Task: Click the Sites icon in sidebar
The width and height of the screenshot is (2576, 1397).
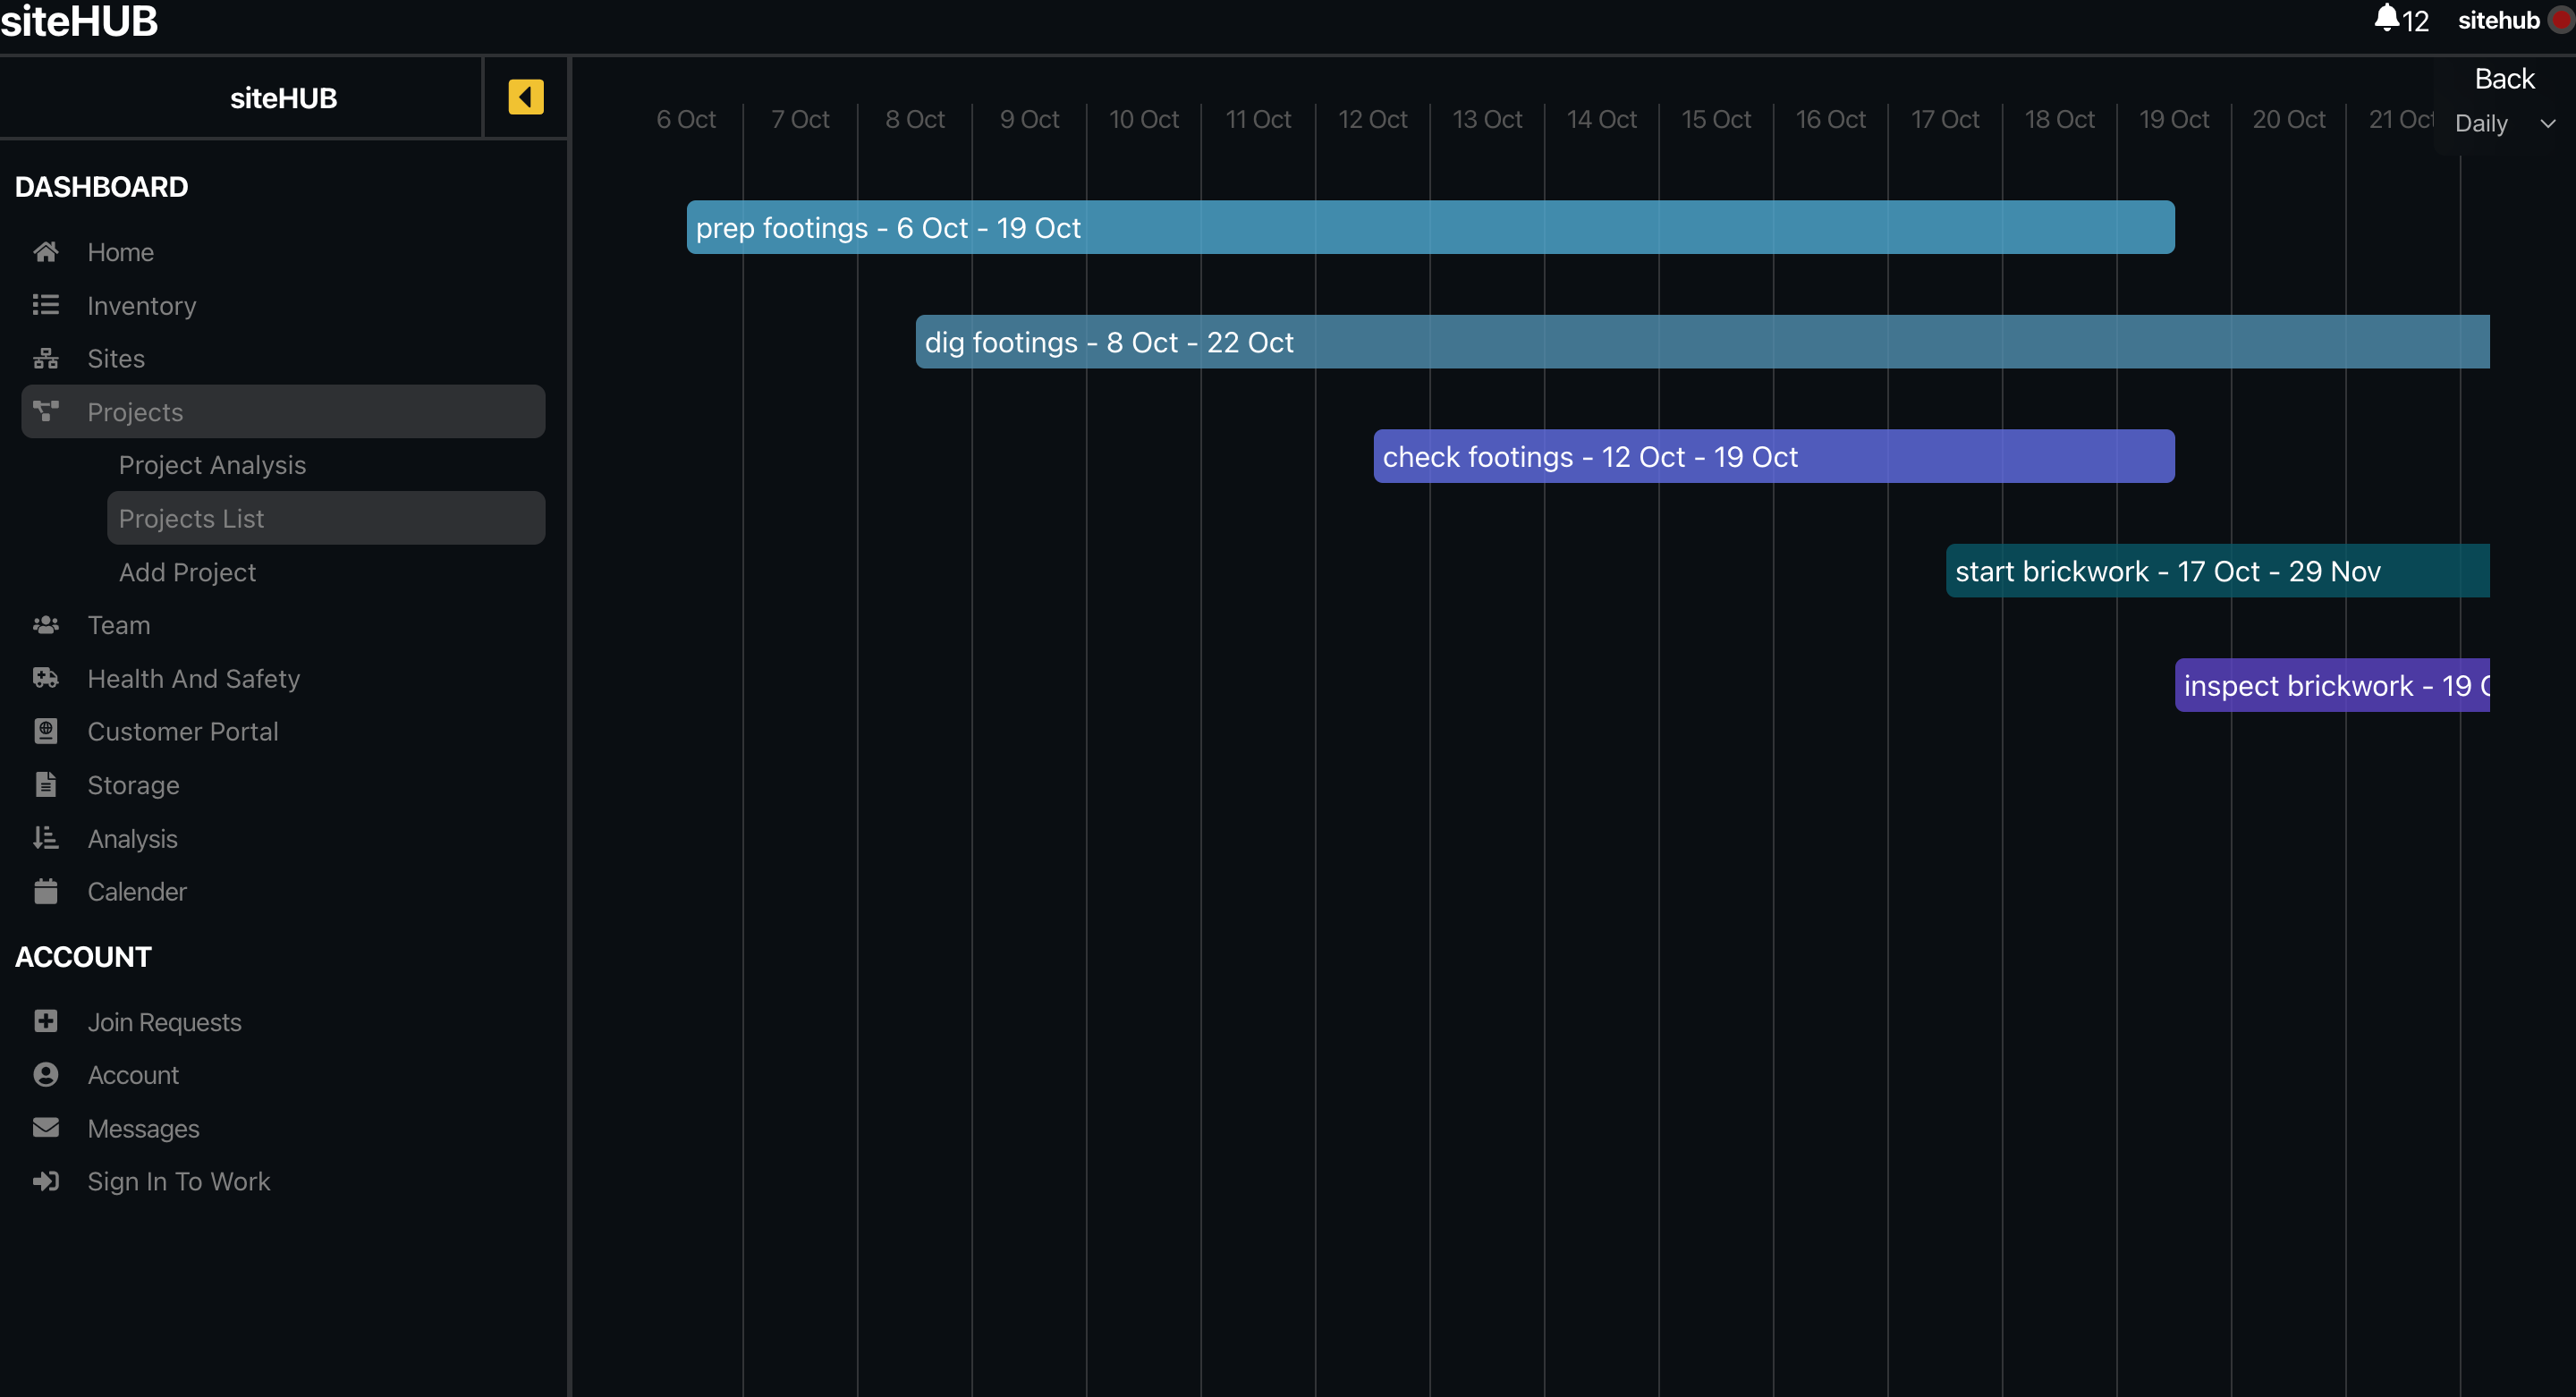Action: [x=43, y=358]
